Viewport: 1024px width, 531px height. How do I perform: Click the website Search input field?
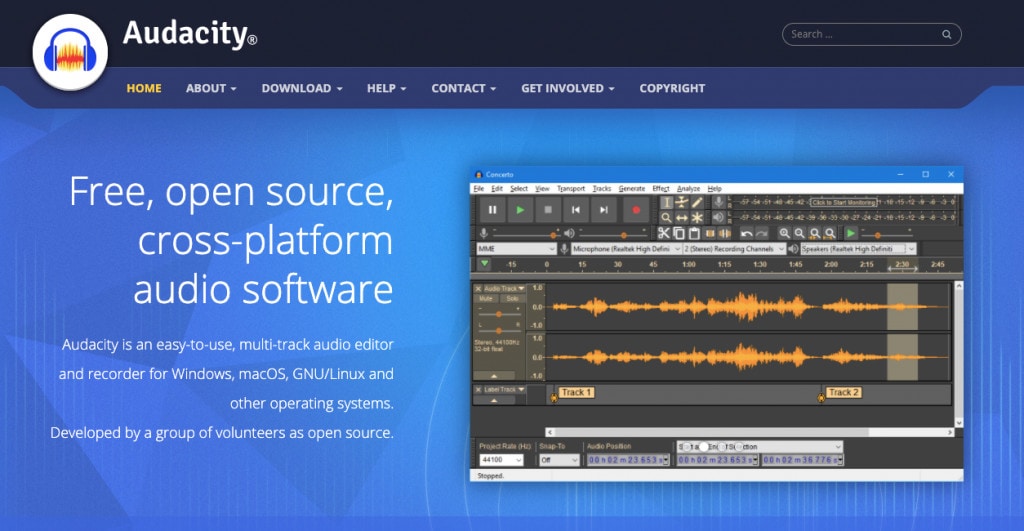pos(863,34)
